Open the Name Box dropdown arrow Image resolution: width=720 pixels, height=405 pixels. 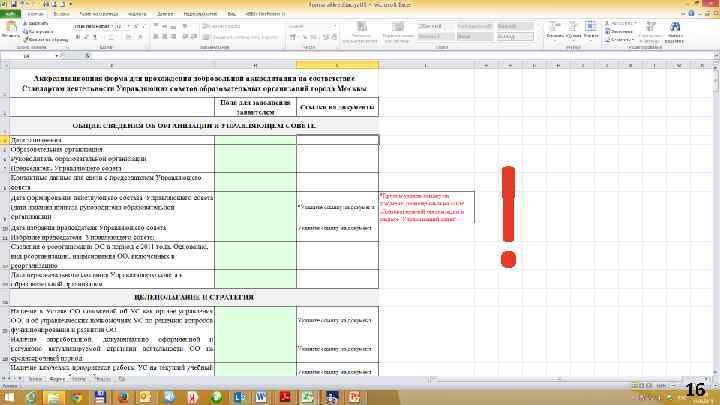tap(57, 56)
